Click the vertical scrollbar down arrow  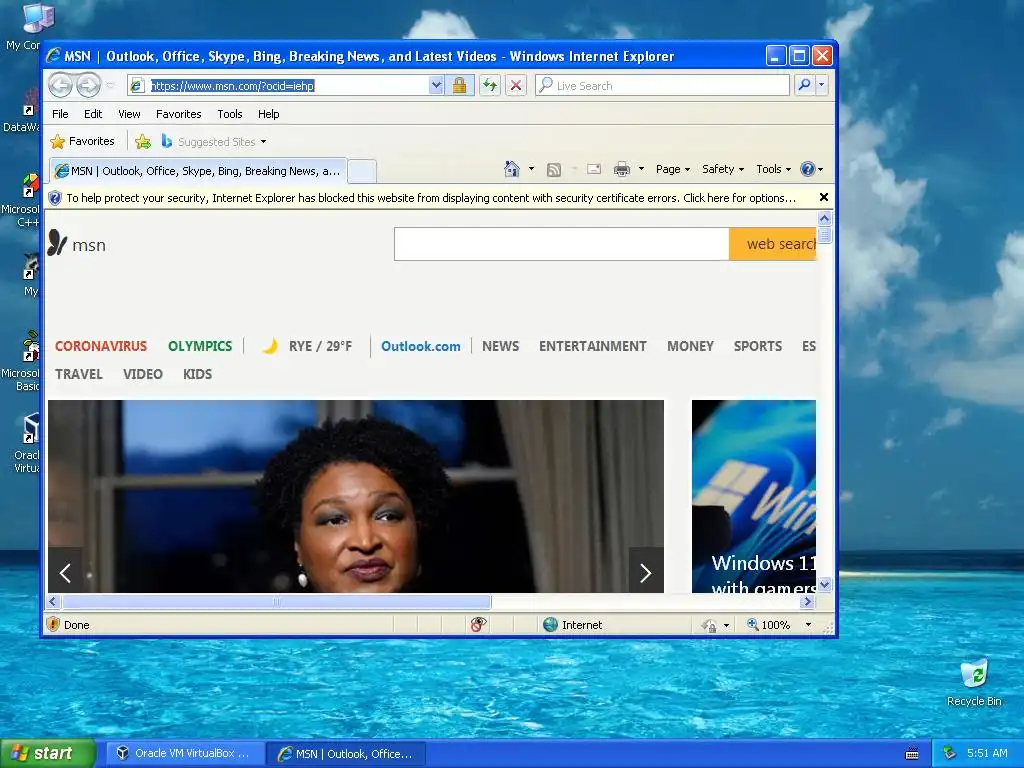(824, 584)
